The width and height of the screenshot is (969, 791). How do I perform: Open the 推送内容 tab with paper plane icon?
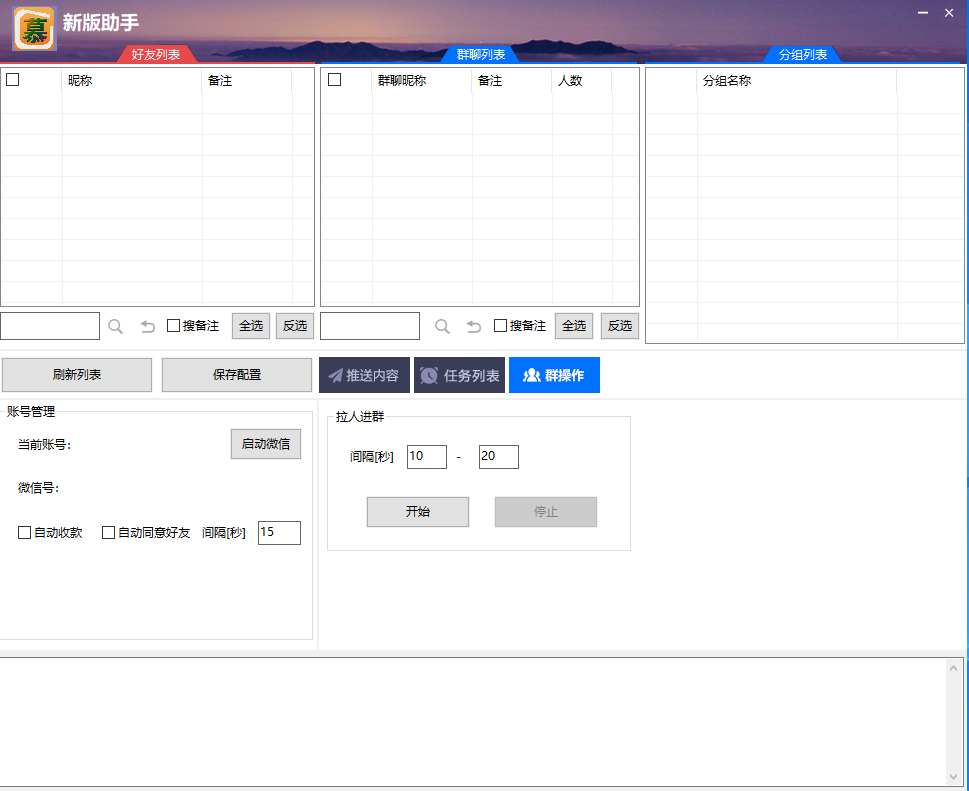pos(364,376)
